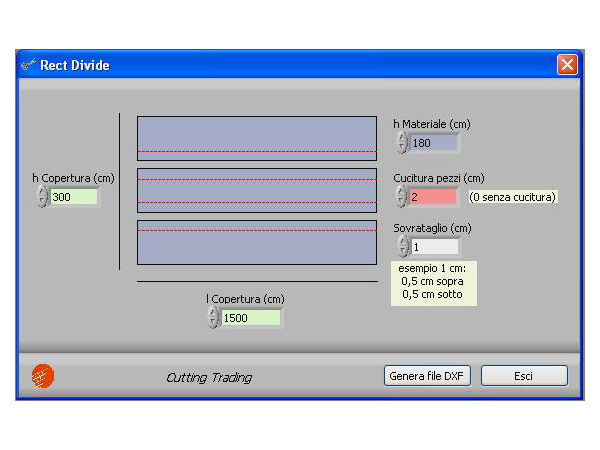The height and width of the screenshot is (450, 600).
Task: Click the top rectangle in the preview
Action: pos(257,139)
